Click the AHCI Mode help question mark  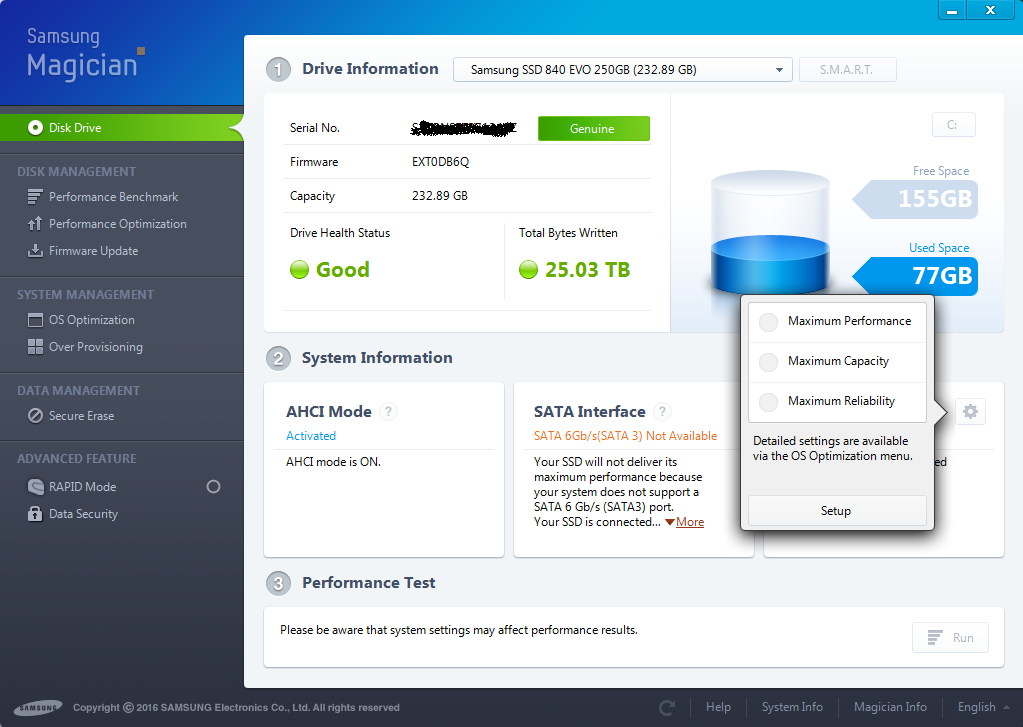pyautogui.click(x=388, y=411)
